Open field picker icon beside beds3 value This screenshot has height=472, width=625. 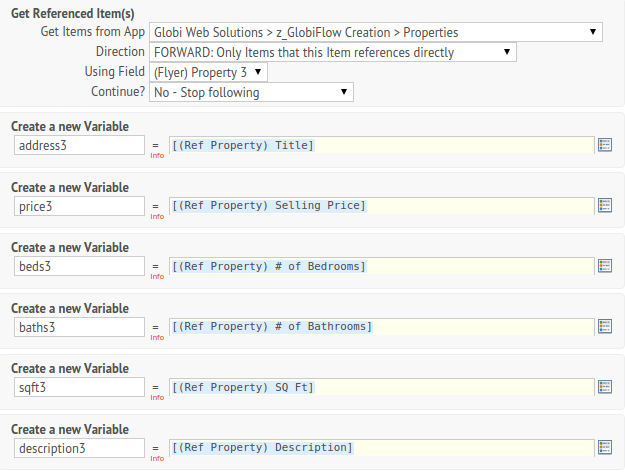605,266
